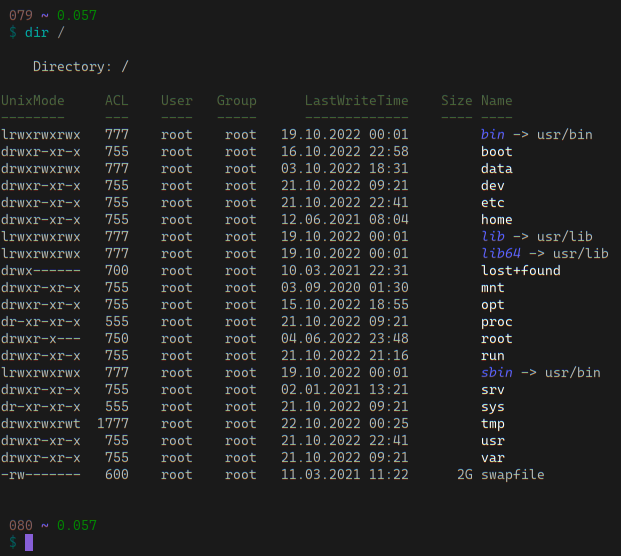The height and width of the screenshot is (556, 621).
Task: Select the 'dir' command text
Action: [36, 32]
